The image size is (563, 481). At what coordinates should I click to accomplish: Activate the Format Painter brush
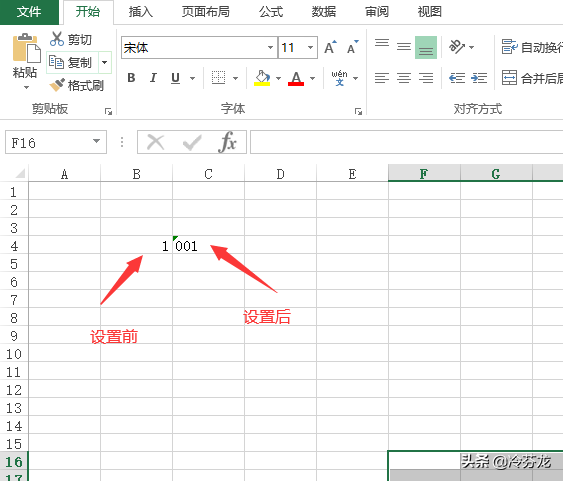coord(57,85)
